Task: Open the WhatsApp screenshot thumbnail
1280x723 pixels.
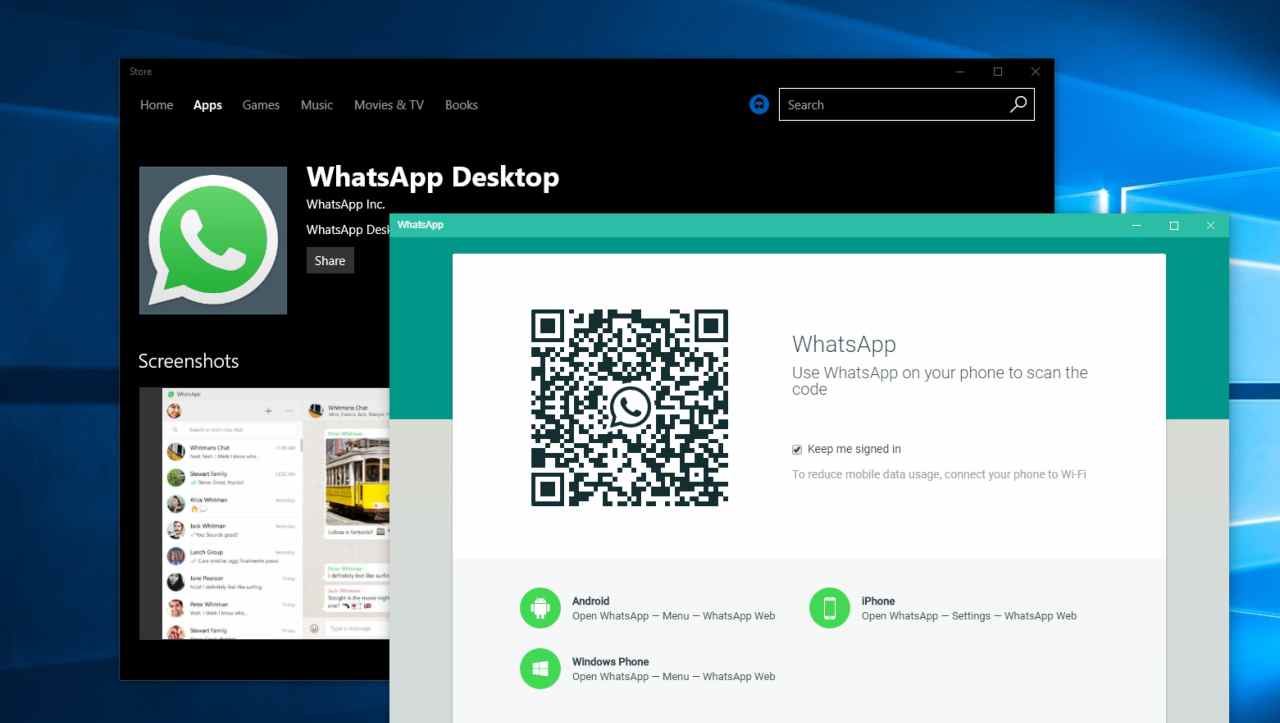Action: click(264, 513)
